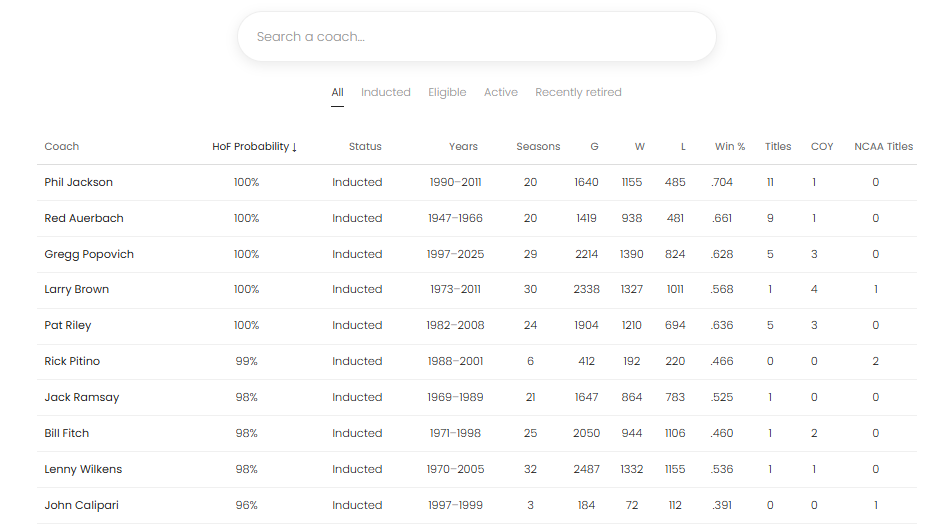Click the Search a coach input field
This screenshot has height=527, width=950.
pos(477,36)
